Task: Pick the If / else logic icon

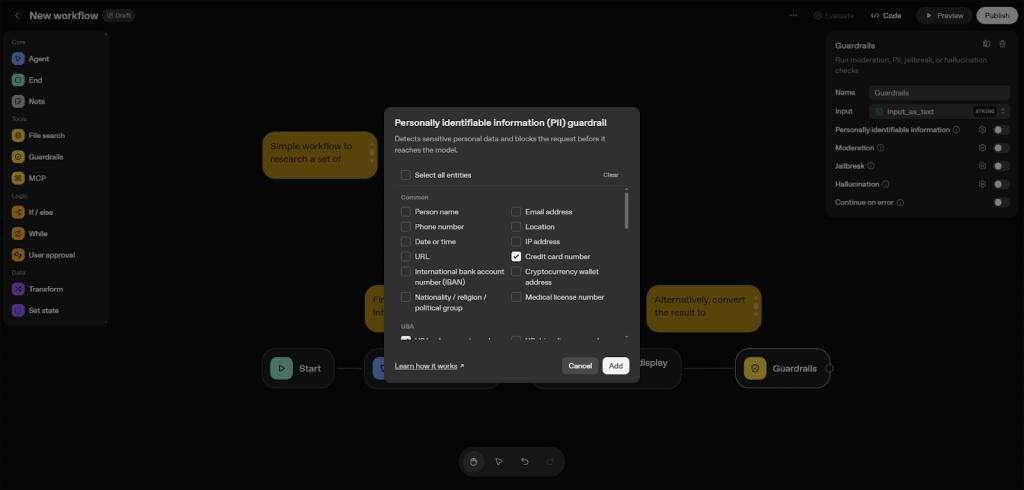Action: (18, 212)
